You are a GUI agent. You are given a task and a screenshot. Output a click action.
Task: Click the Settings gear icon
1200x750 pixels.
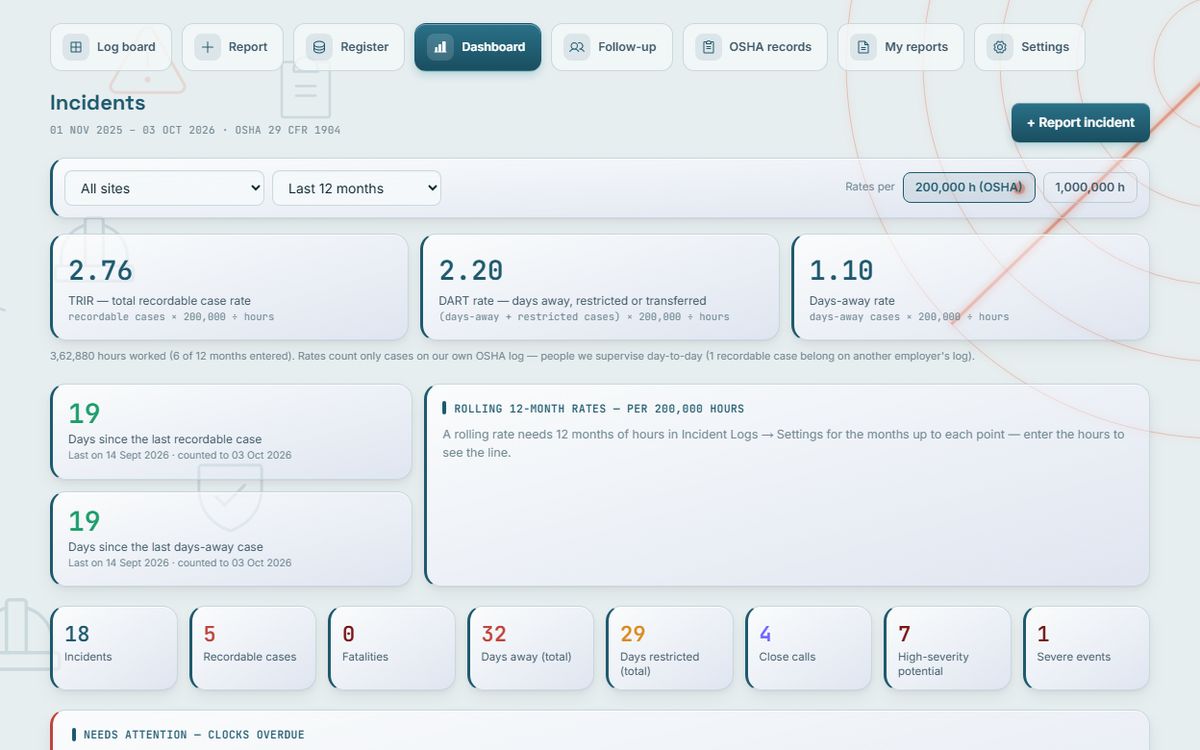(999, 47)
